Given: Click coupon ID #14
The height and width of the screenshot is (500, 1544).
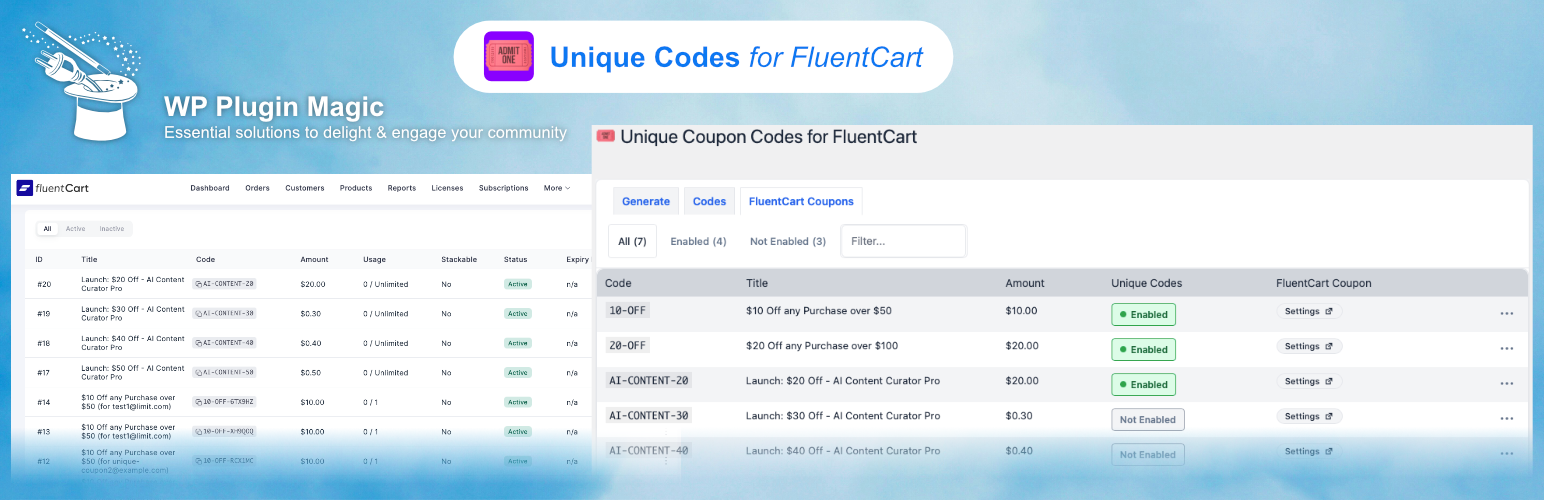Looking at the screenshot, I should [44, 402].
